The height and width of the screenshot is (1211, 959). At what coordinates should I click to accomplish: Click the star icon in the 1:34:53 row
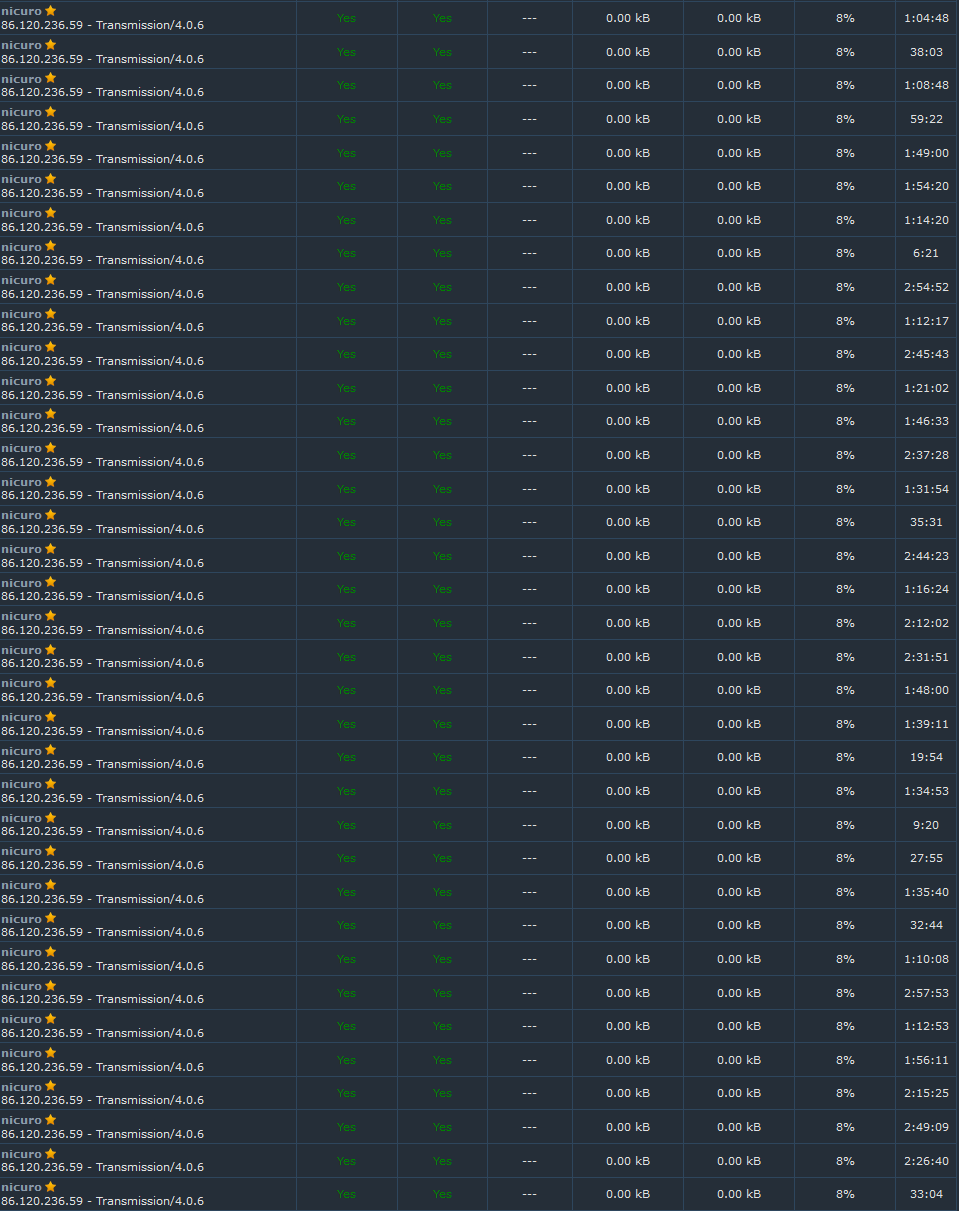(x=50, y=784)
